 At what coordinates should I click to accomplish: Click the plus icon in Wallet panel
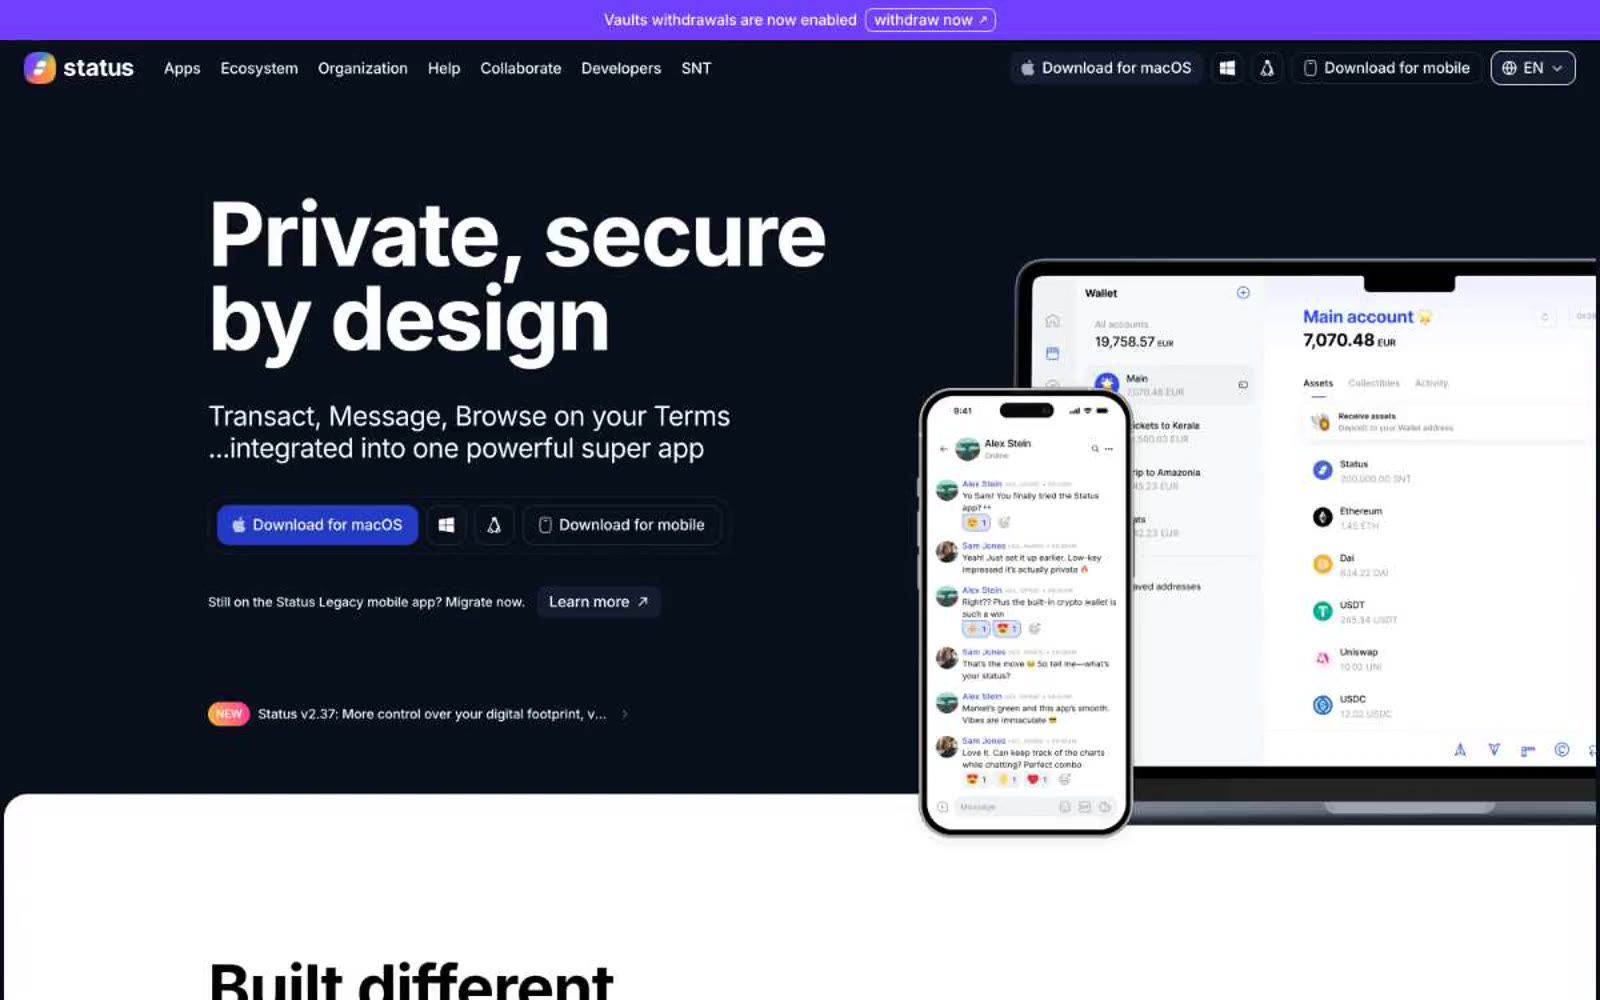[x=1243, y=293]
